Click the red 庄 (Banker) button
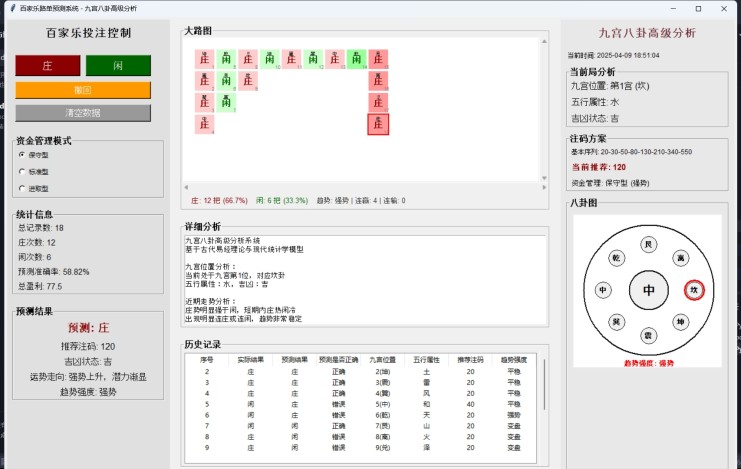 (47, 66)
